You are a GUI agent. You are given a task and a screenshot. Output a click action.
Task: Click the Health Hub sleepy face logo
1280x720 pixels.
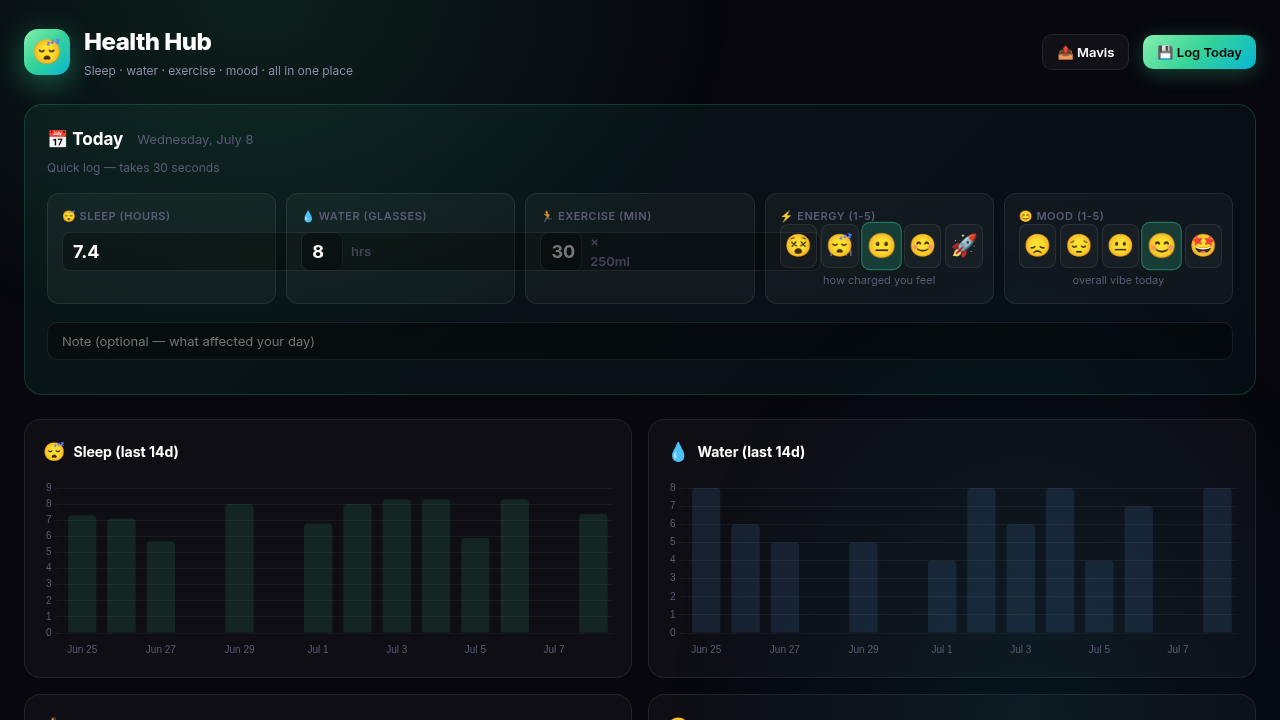tap(47, 52)
